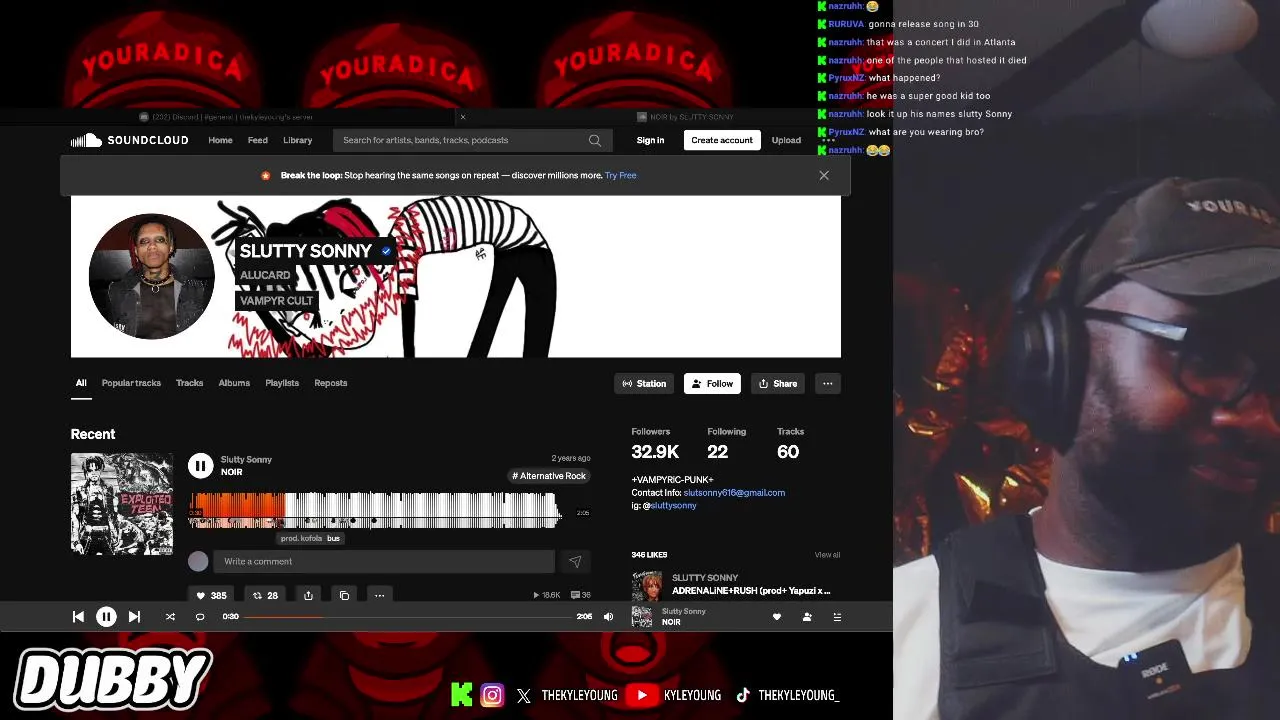Click the 36 comments count icon
This screenshot has width=1280, height=720.
[x=580, y=595]
